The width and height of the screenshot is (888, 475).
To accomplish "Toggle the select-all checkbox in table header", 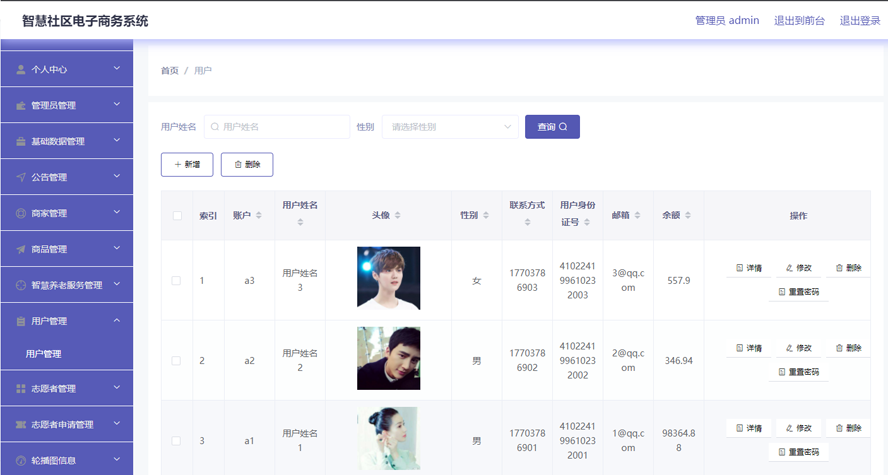I will (177, 216).
